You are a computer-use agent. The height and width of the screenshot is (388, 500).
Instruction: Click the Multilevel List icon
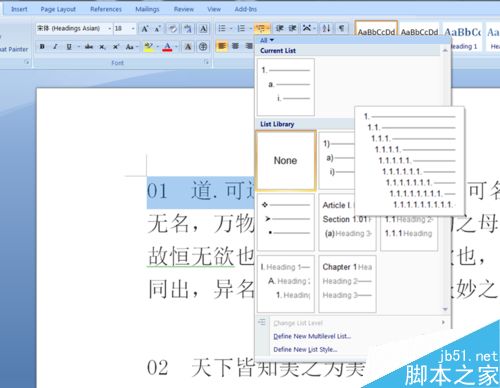tap(262, 29)
